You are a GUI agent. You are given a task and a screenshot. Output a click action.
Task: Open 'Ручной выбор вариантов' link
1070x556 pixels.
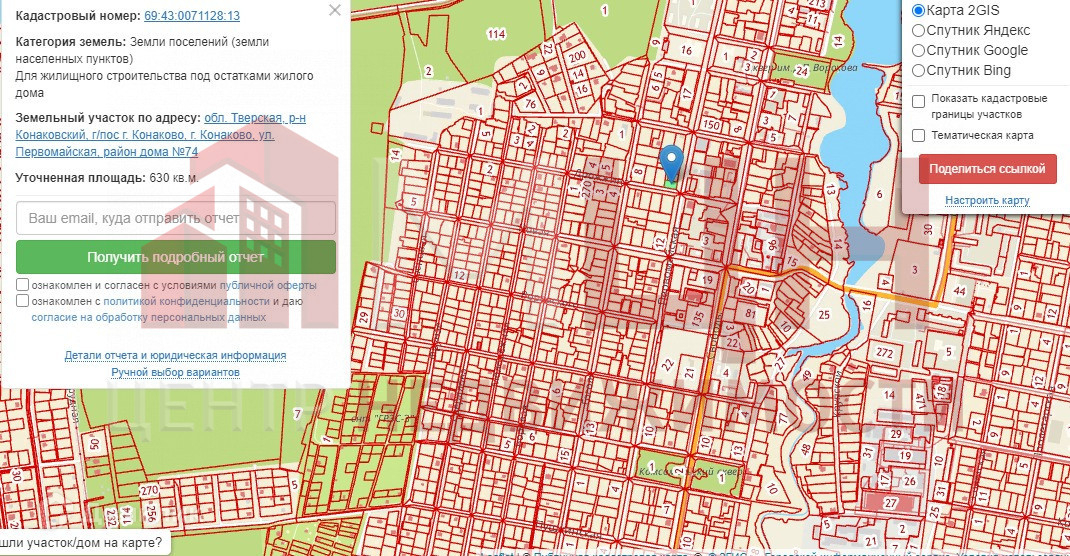point(175,372)
